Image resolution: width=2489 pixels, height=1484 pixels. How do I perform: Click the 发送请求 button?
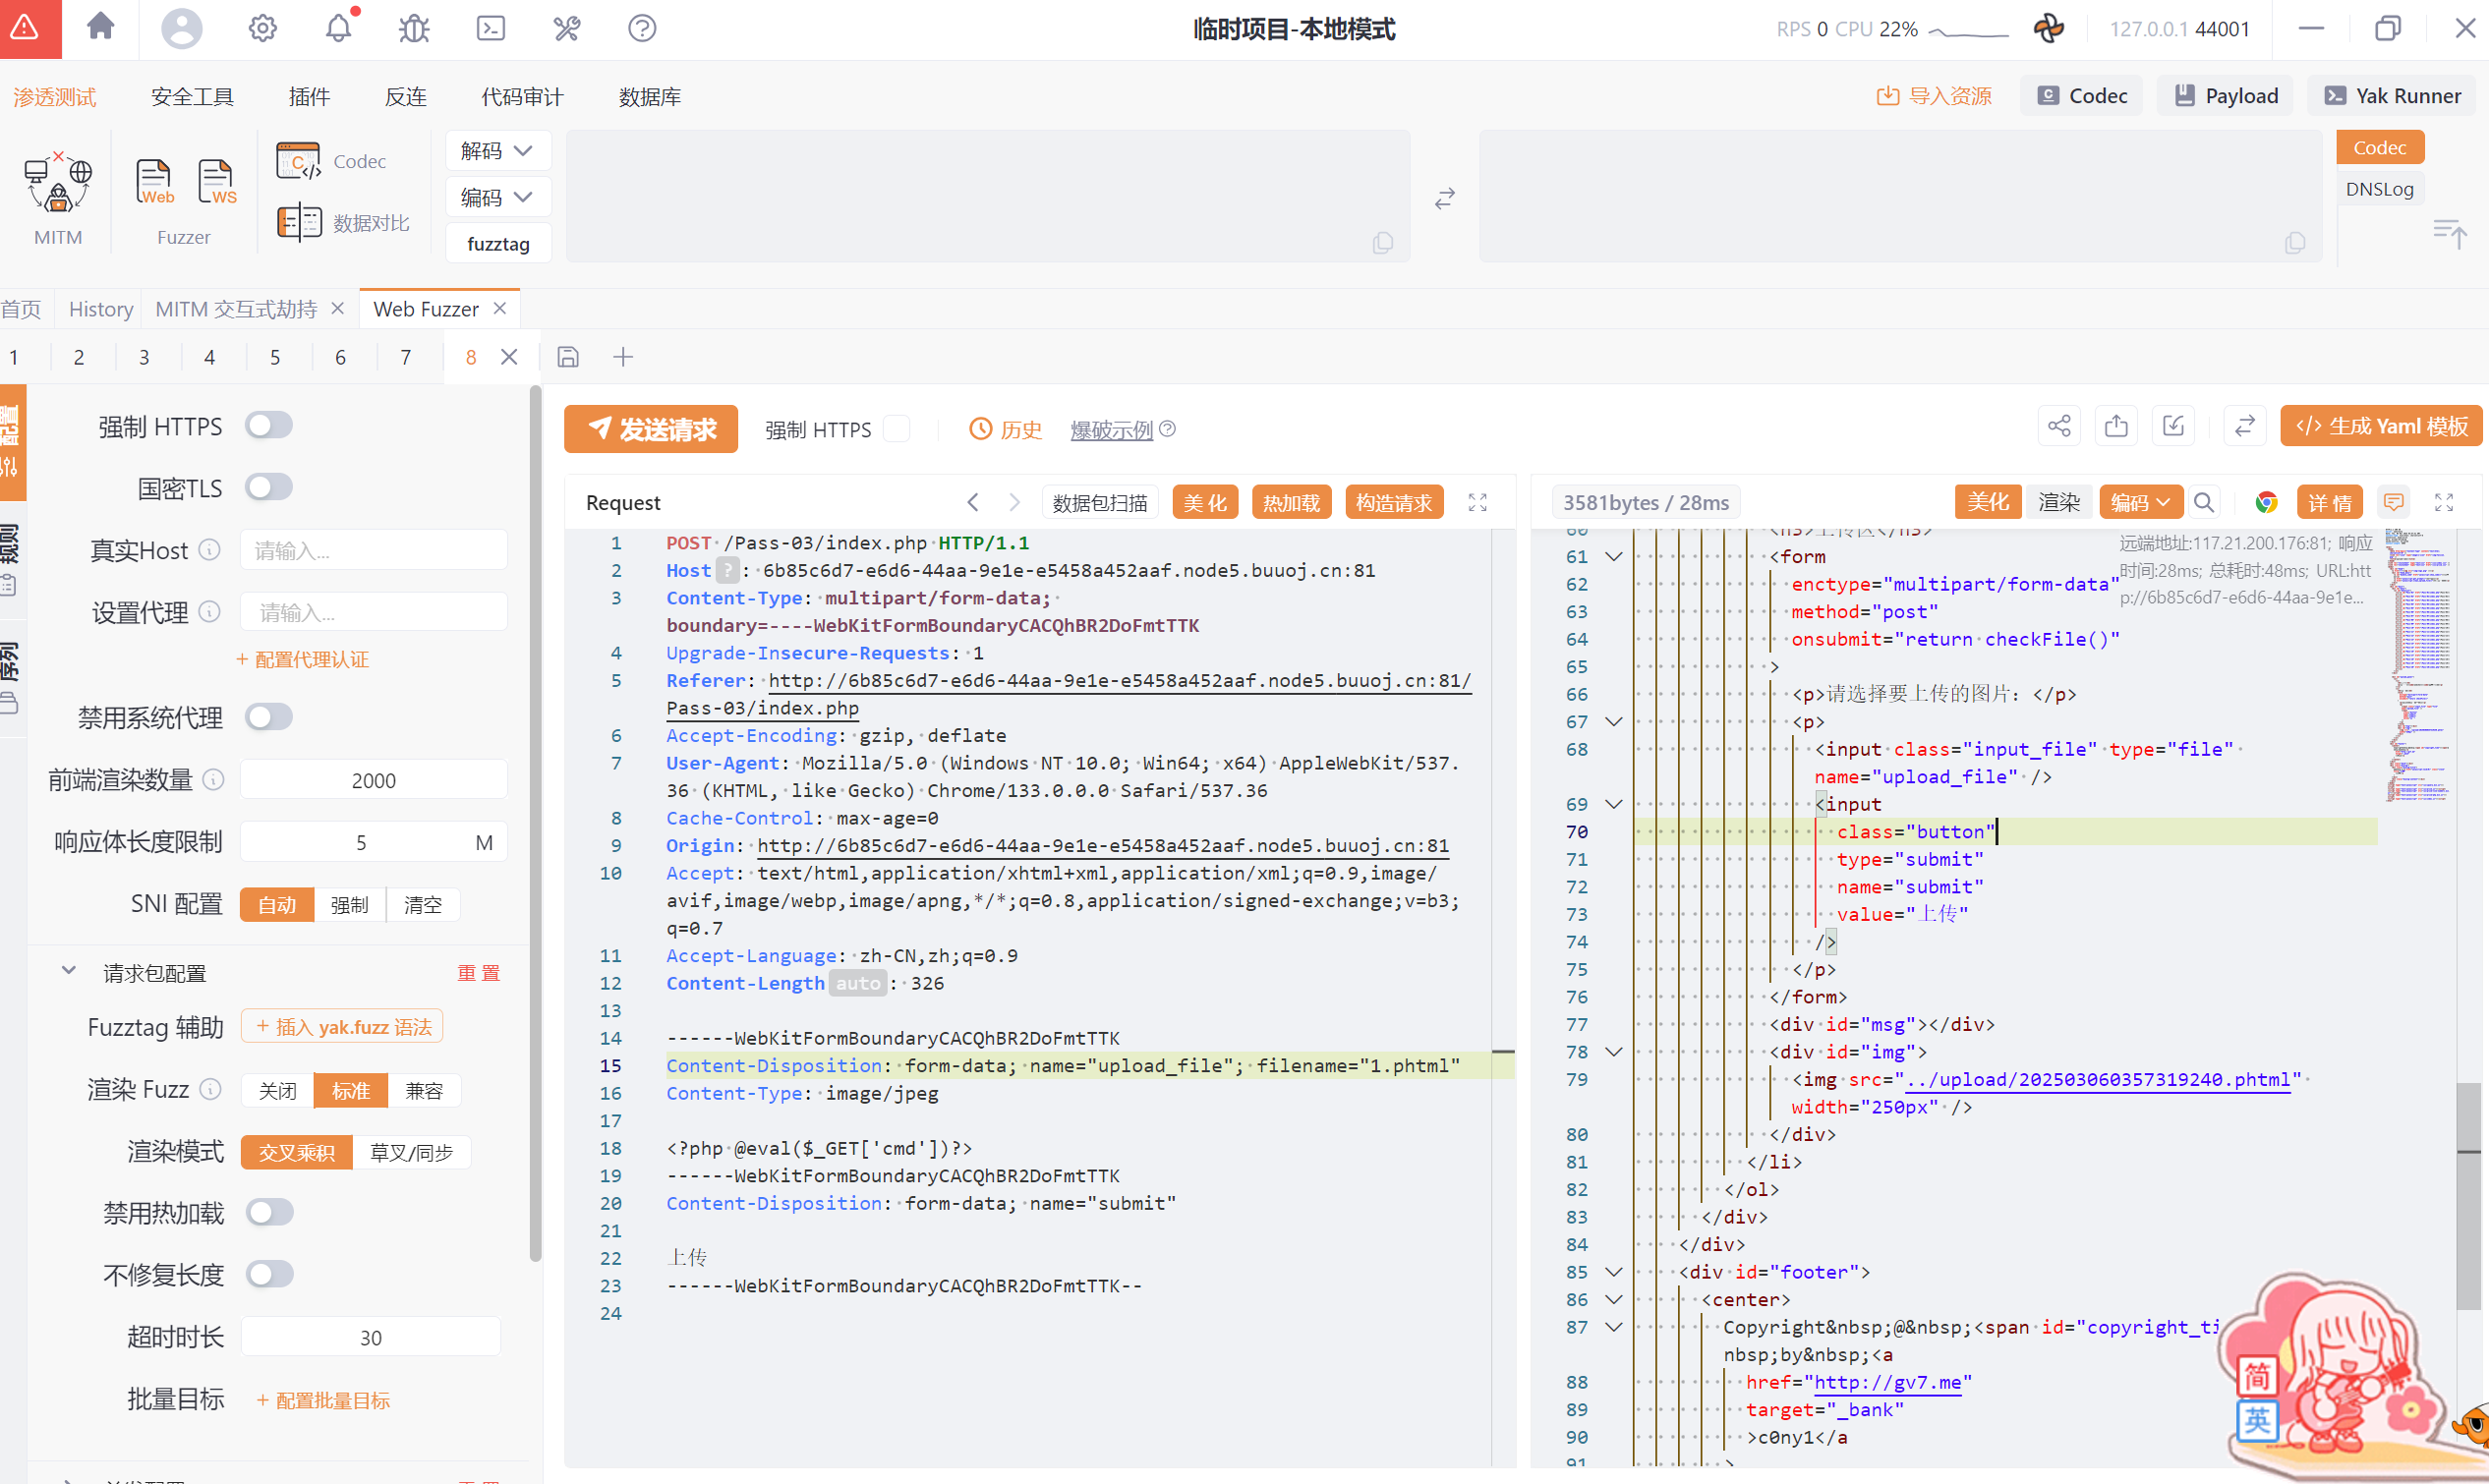[x=651, y=429]
